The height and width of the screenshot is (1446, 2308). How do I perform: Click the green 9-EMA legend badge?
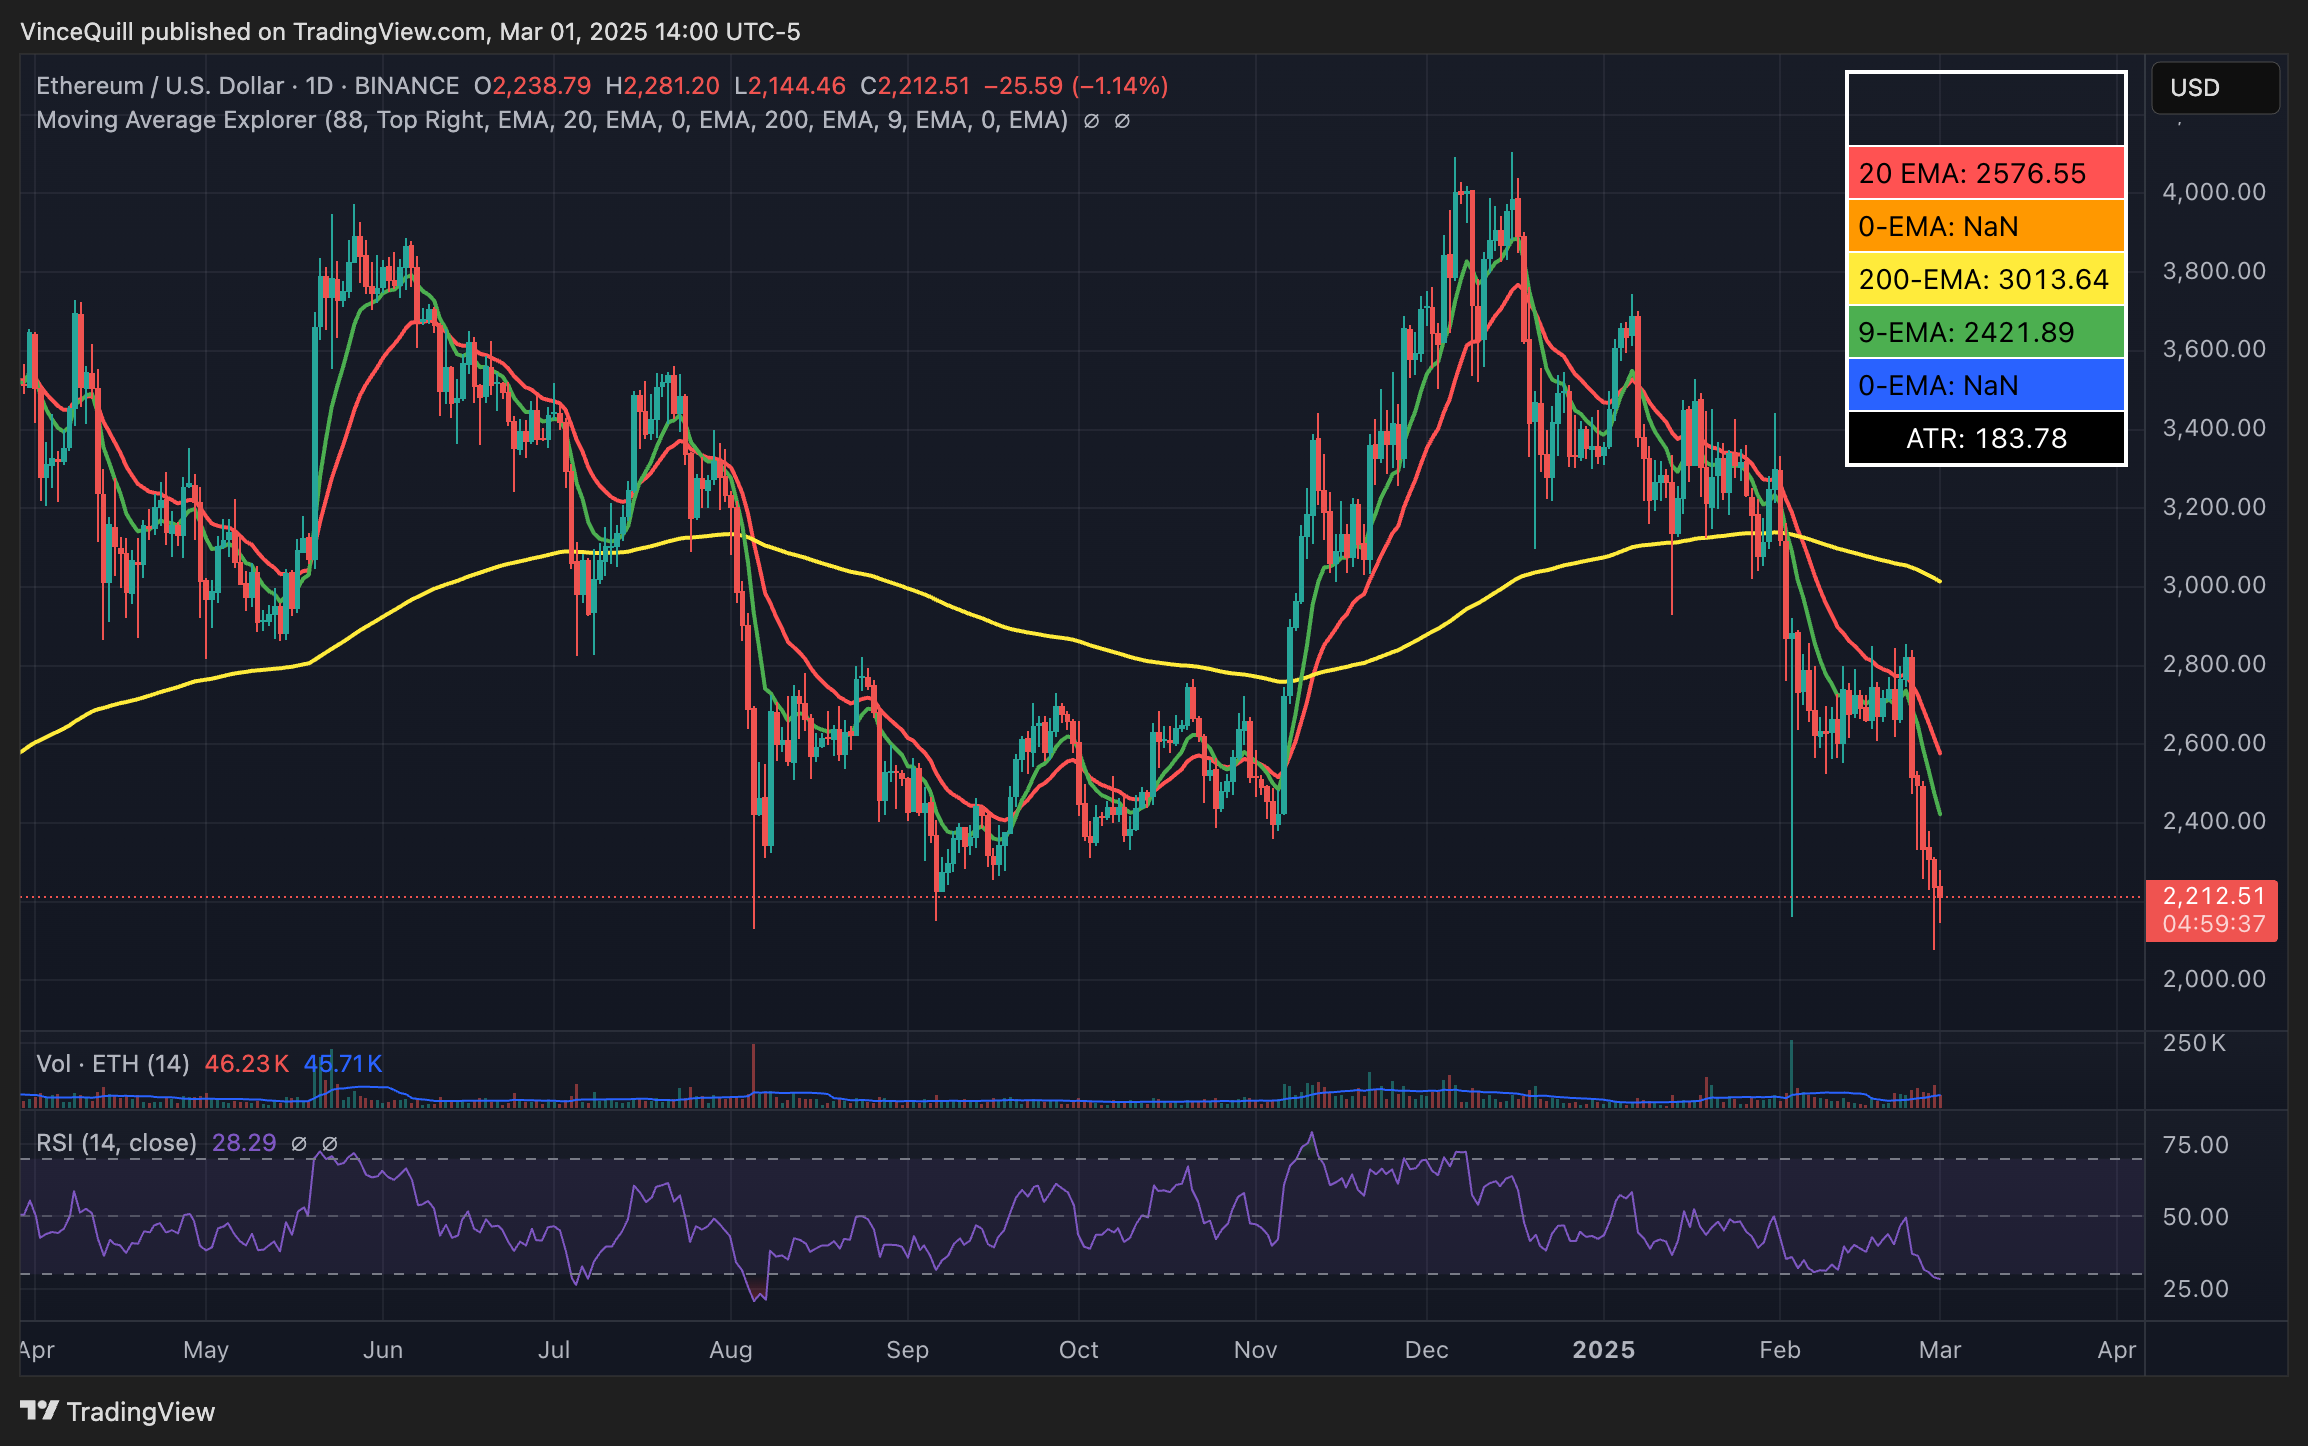click(1985, 331)
